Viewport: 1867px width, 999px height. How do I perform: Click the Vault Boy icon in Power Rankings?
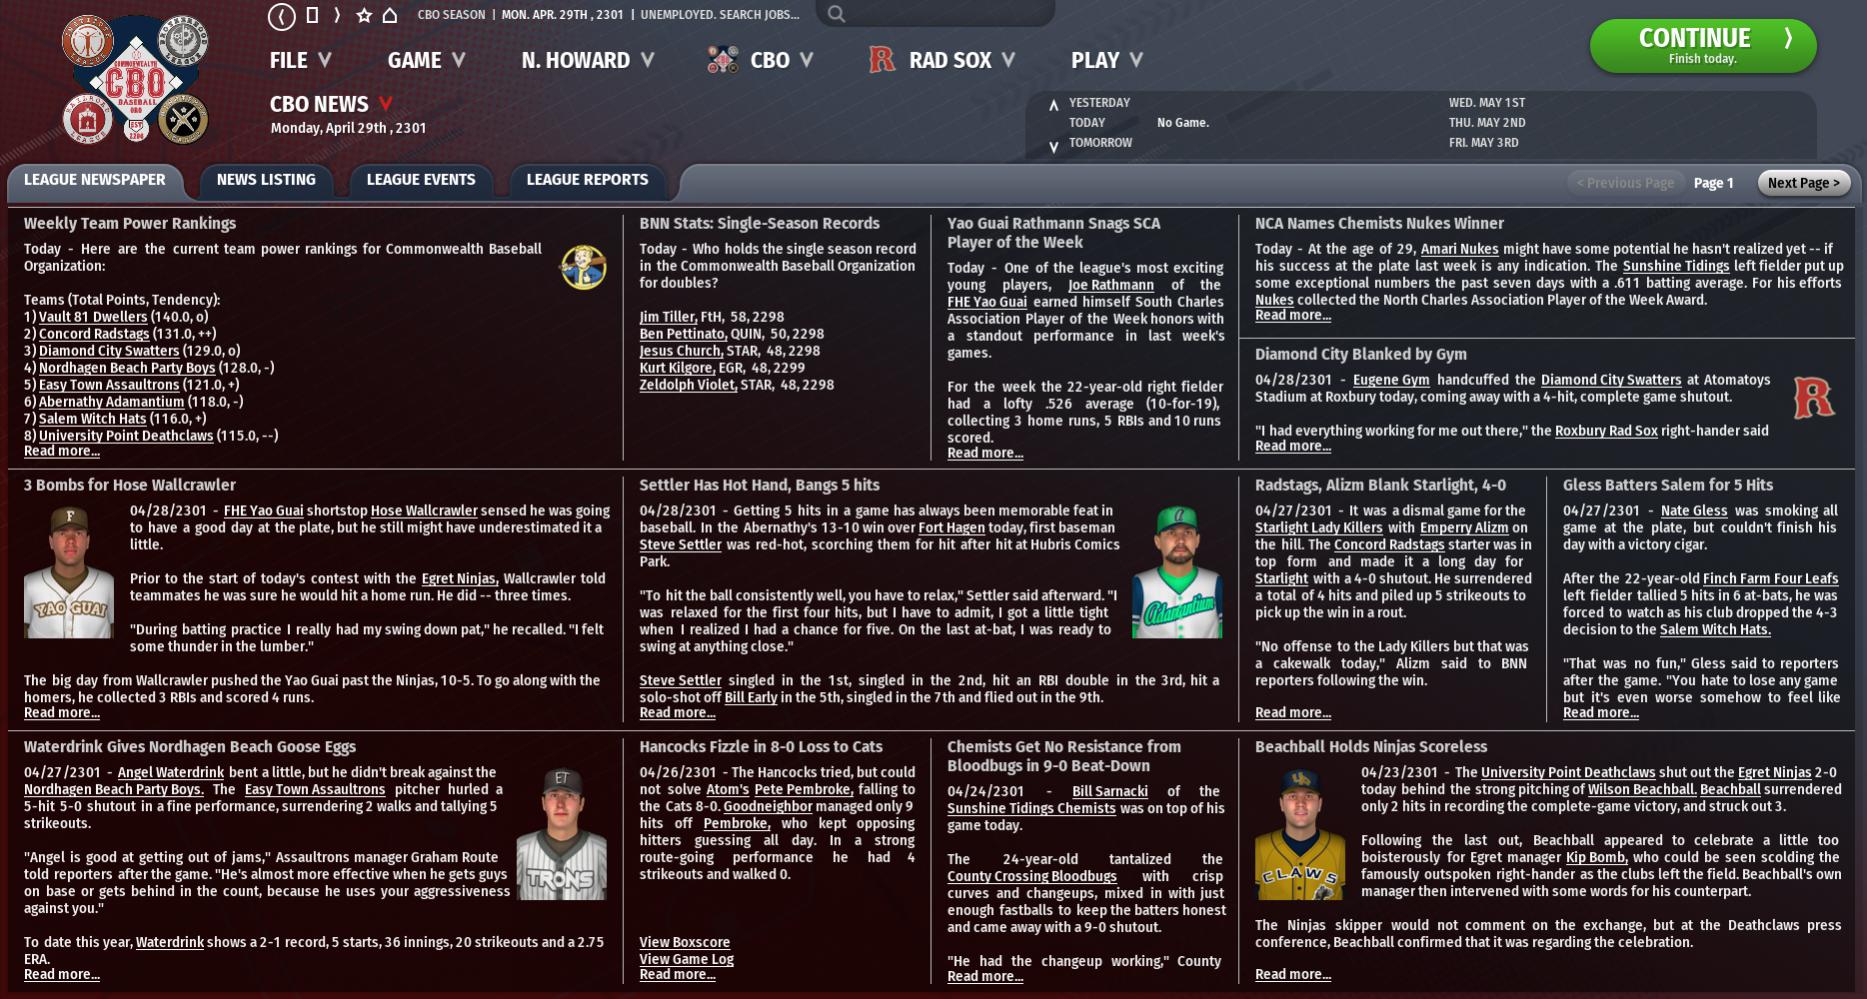(x=583, y=267)
